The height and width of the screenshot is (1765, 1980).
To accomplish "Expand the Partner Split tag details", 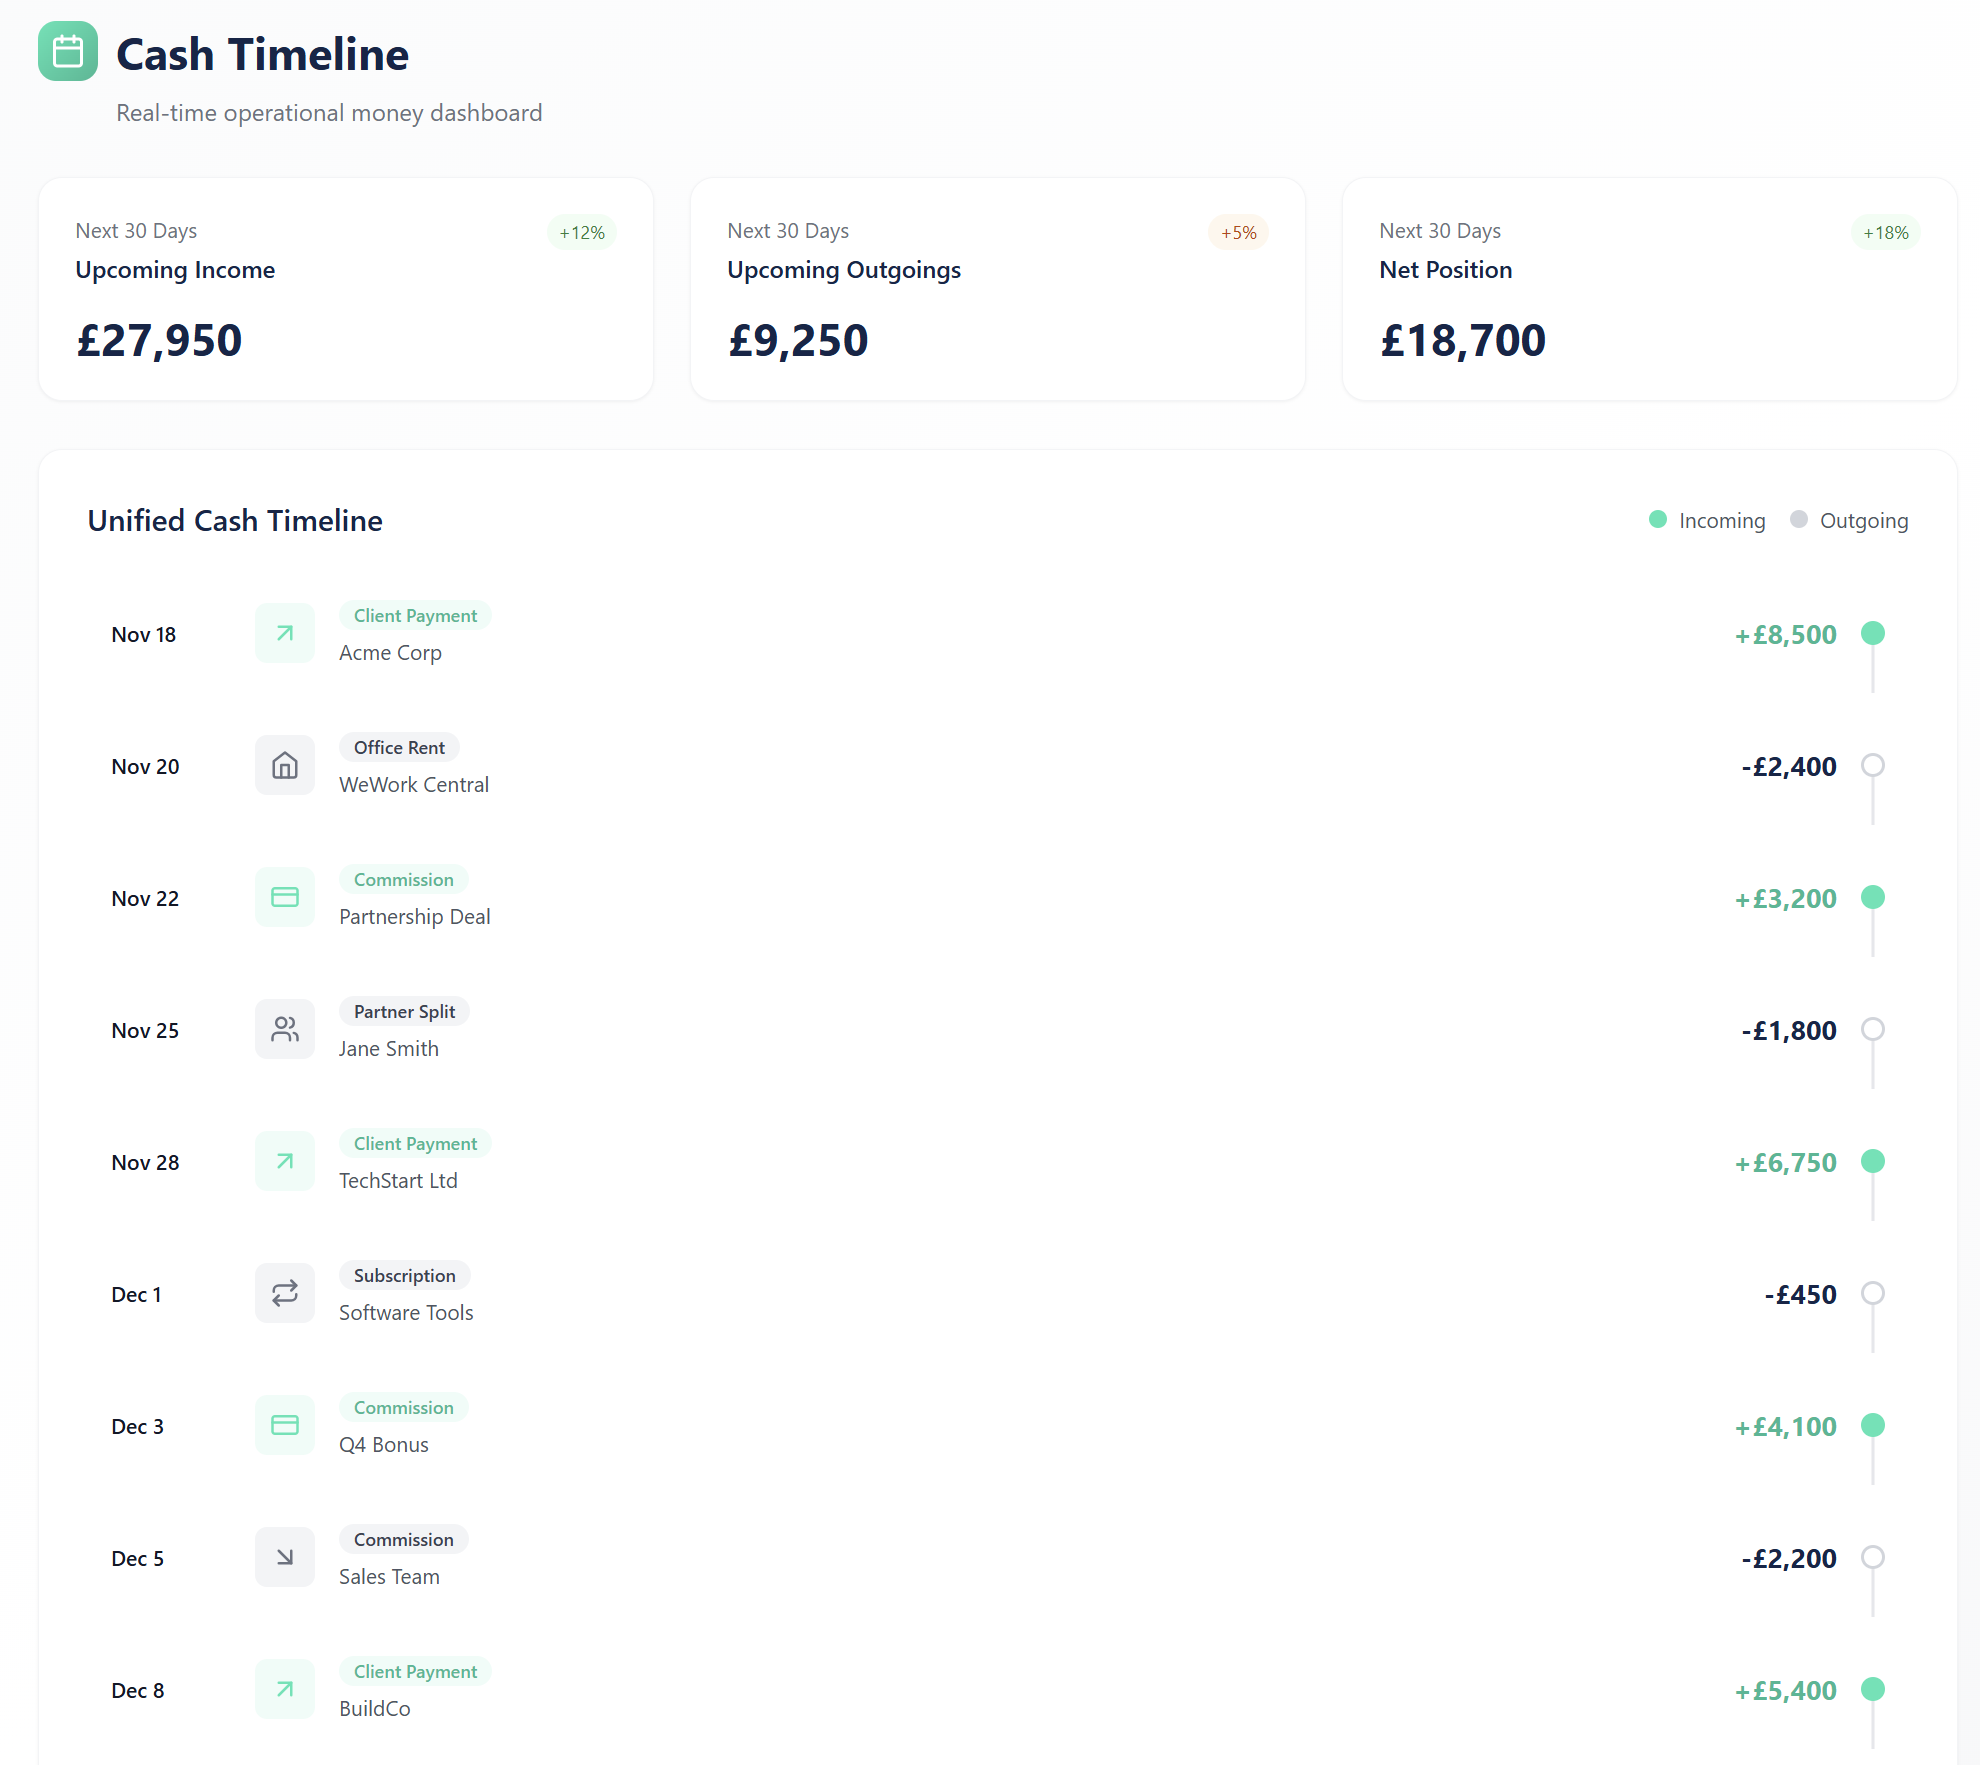I will coord(404,1011).
